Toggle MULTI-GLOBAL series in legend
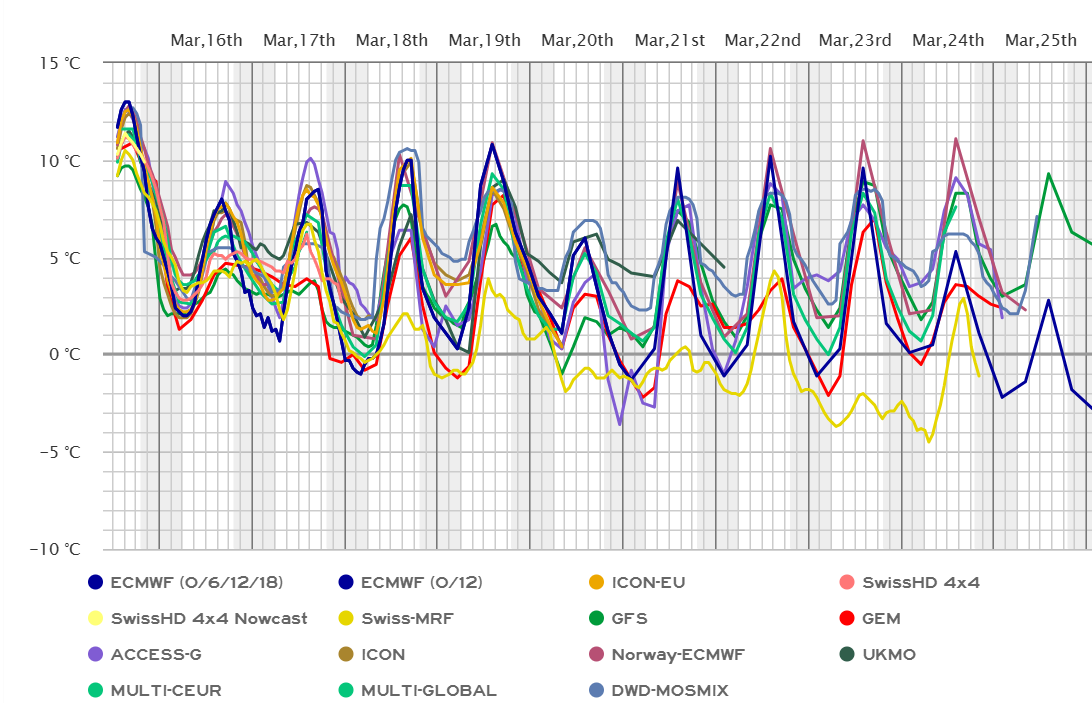 pos(428,690)
